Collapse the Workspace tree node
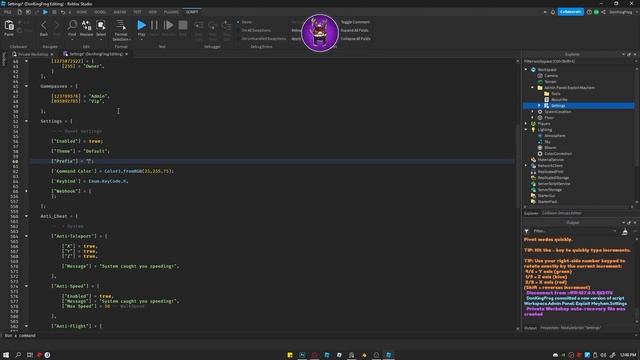640x360 pixels. click(x=526, y=70)
